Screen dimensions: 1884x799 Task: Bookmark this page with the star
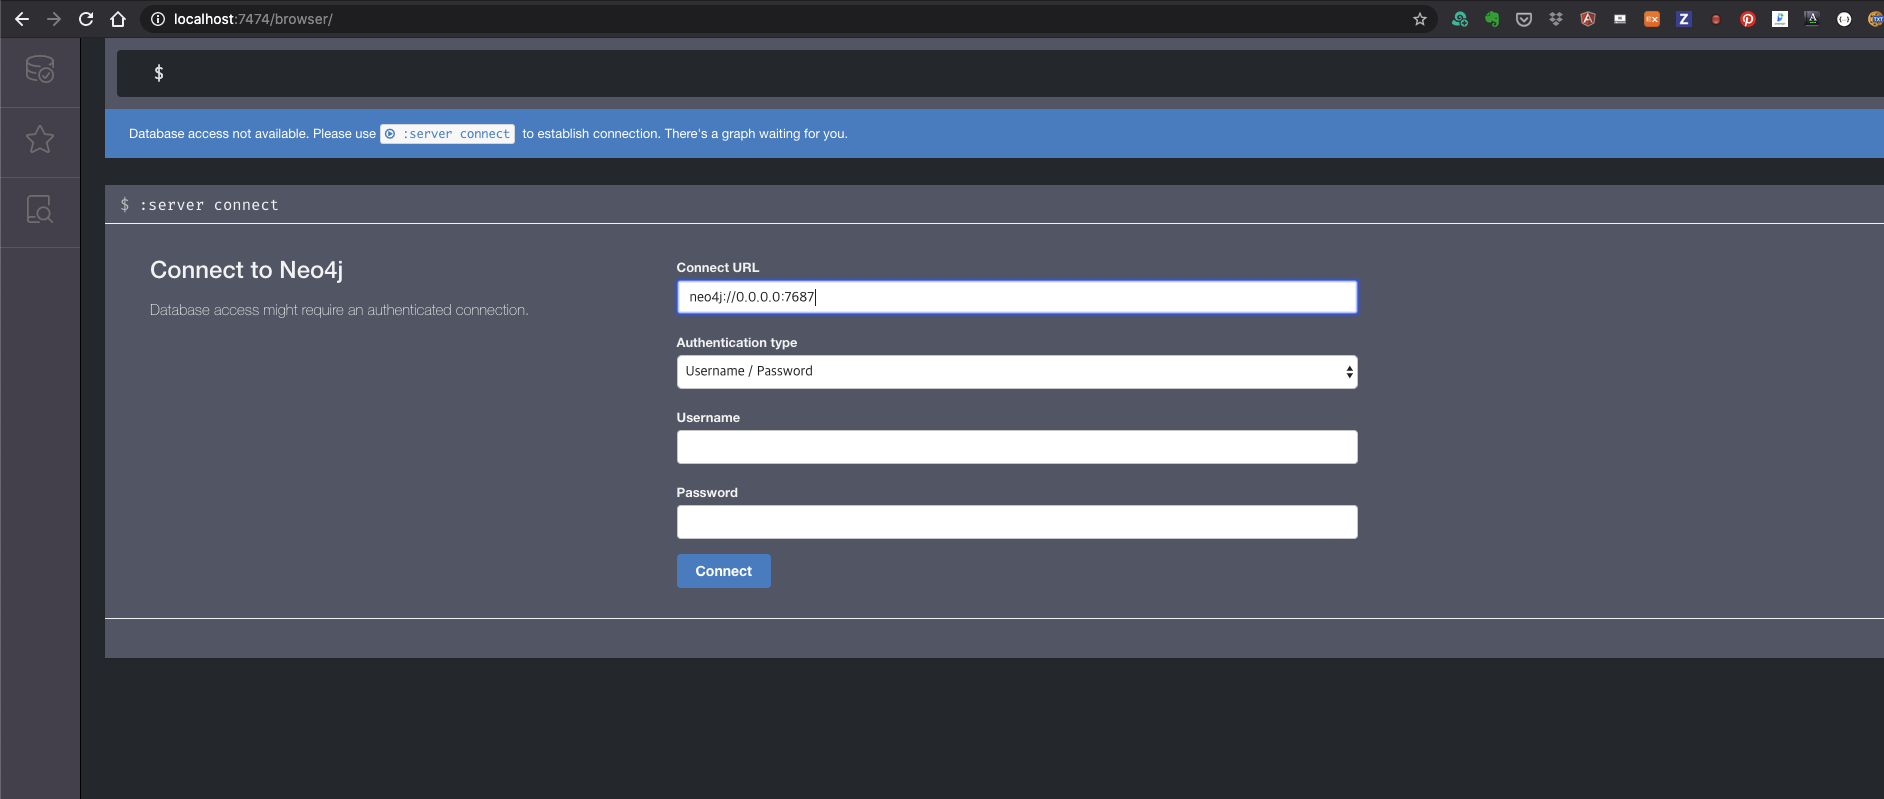[x=1420, y=19]
